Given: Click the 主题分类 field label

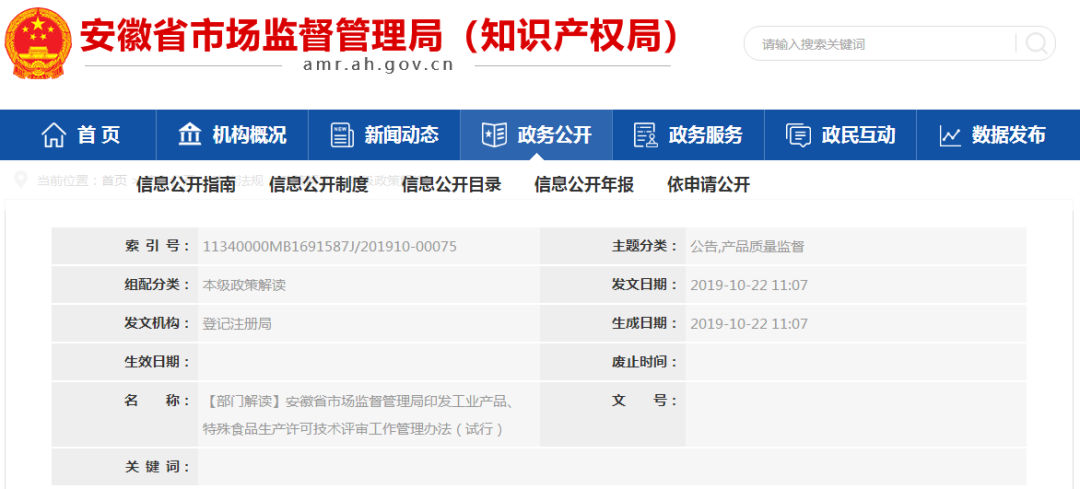Looking at the screenshot, I should click(645, 247).
